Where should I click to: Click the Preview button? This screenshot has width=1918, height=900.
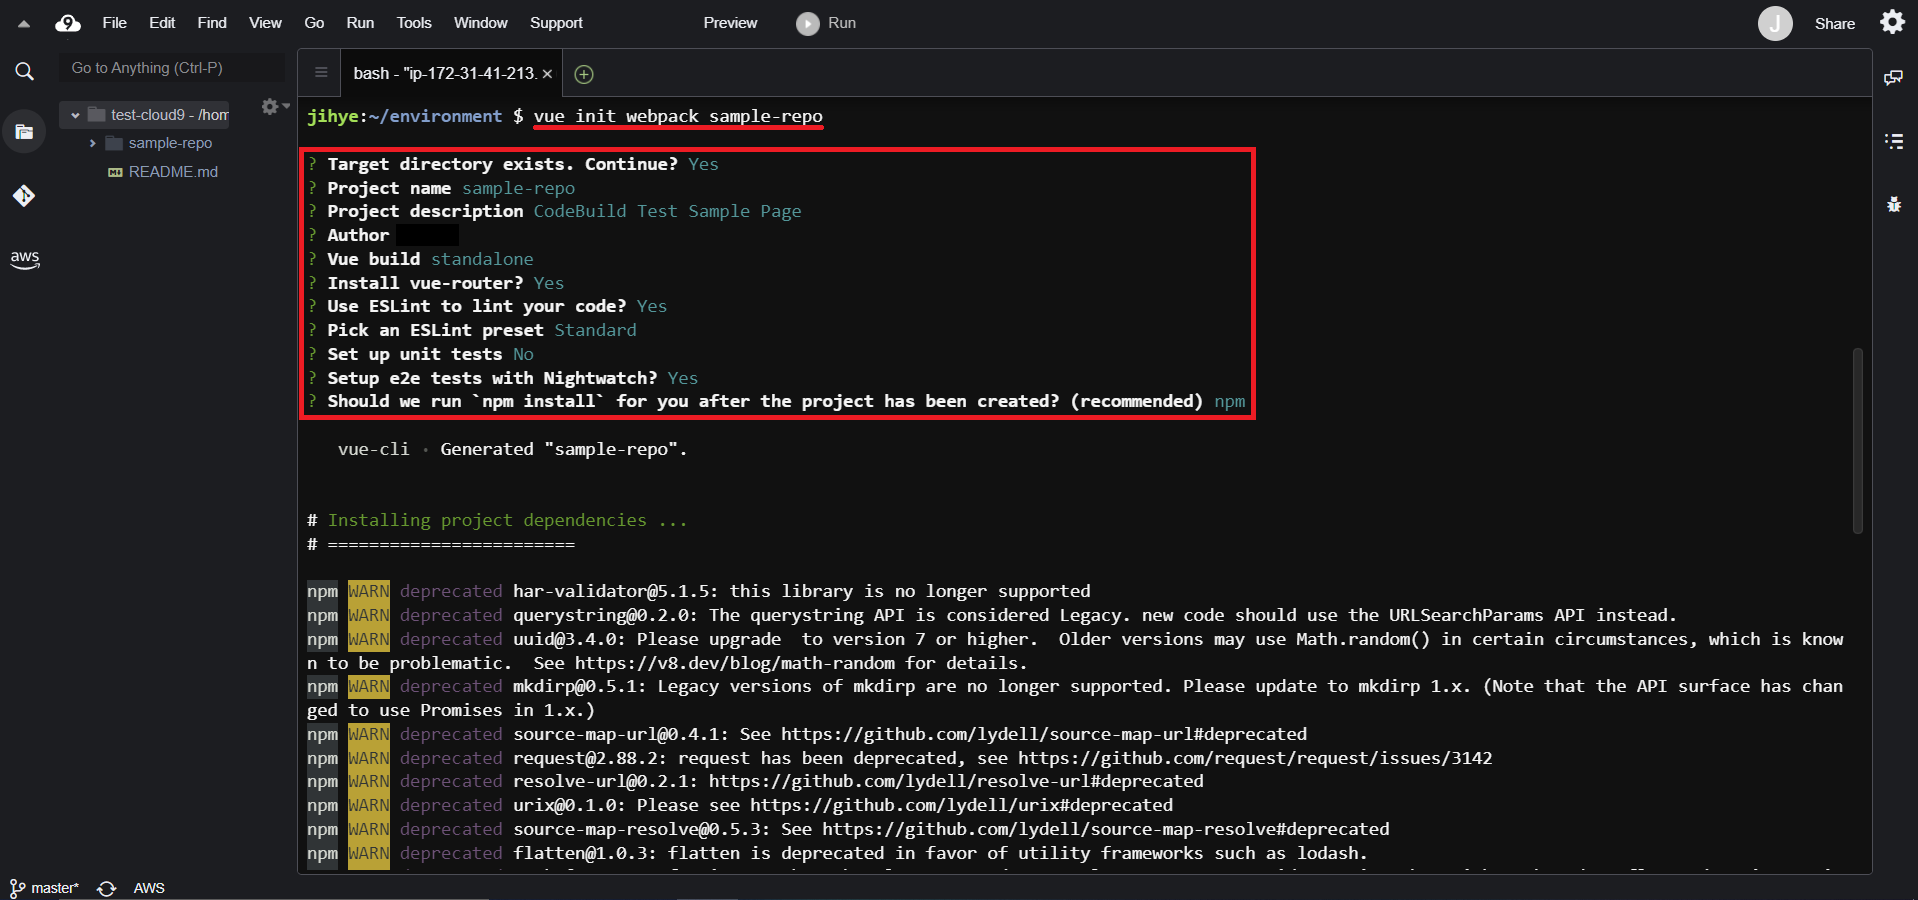coord(730,23)
